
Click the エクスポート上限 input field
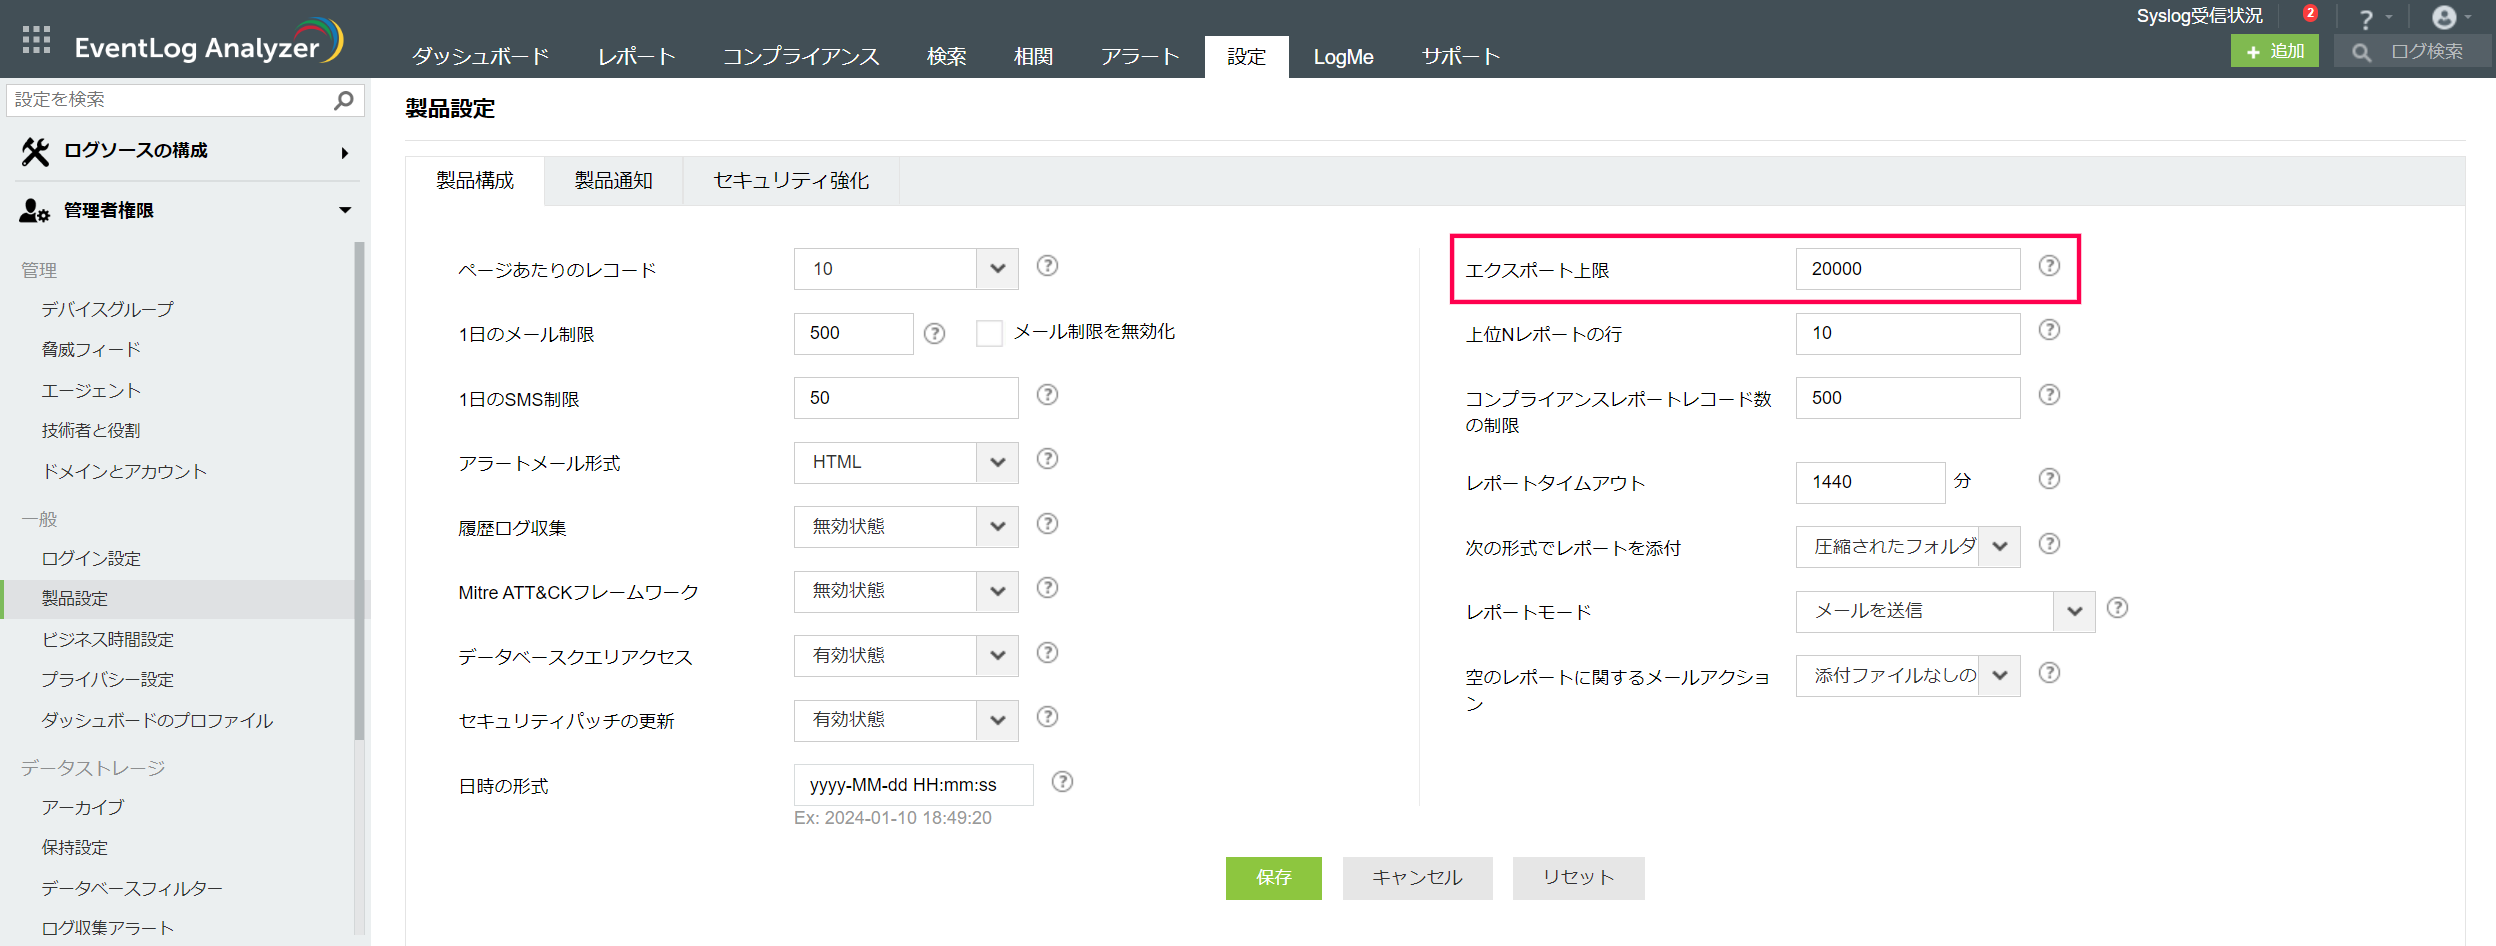point(1907,269)
